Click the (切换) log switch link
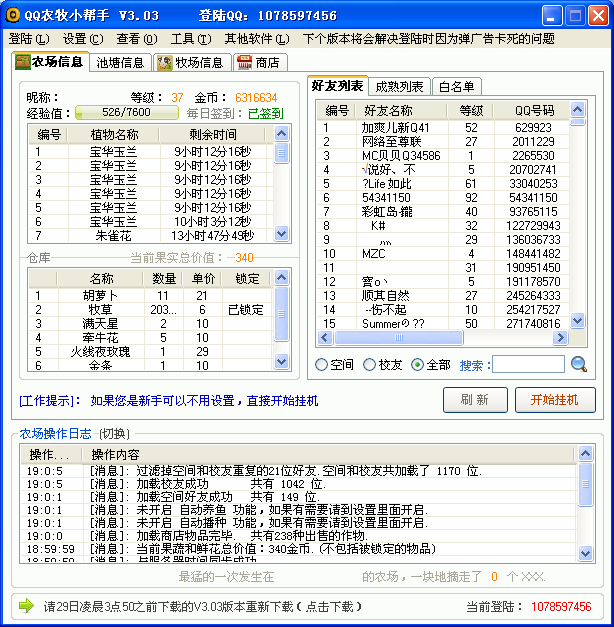Viewport: 614px width, 627px height. (114, 433)
